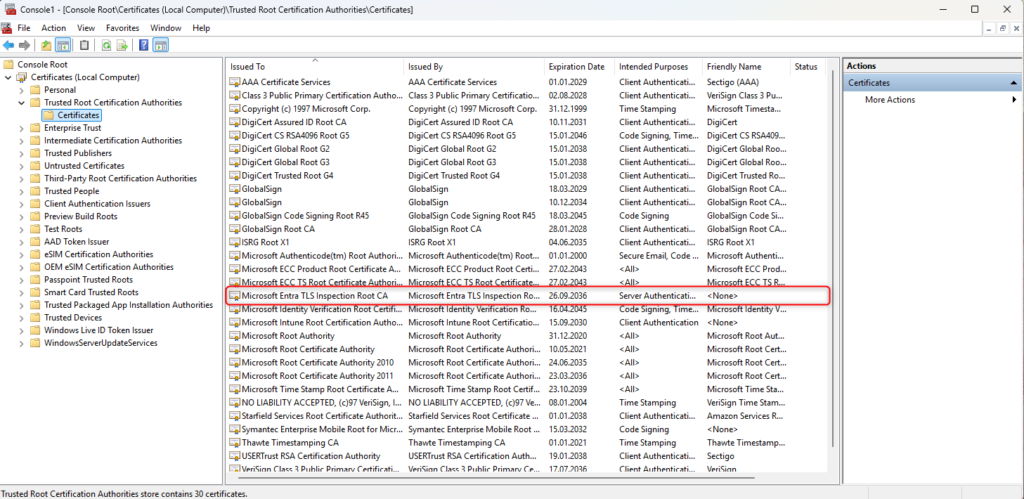Click certificate icon for Microsoft Root Authority
The width and height of the screenshot is (1024, 499).
[x=235, y=336]
